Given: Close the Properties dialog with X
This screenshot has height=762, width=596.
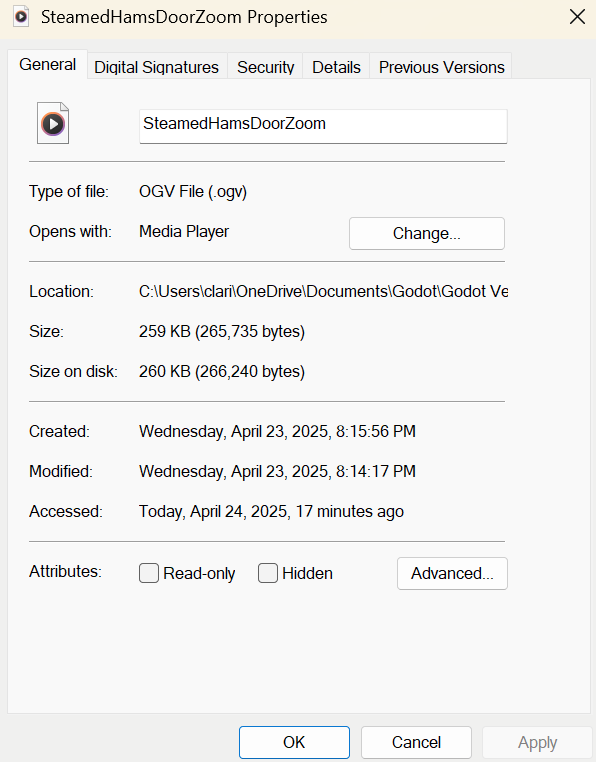Looking at the screenshot, I should click(x=577, y=17).
